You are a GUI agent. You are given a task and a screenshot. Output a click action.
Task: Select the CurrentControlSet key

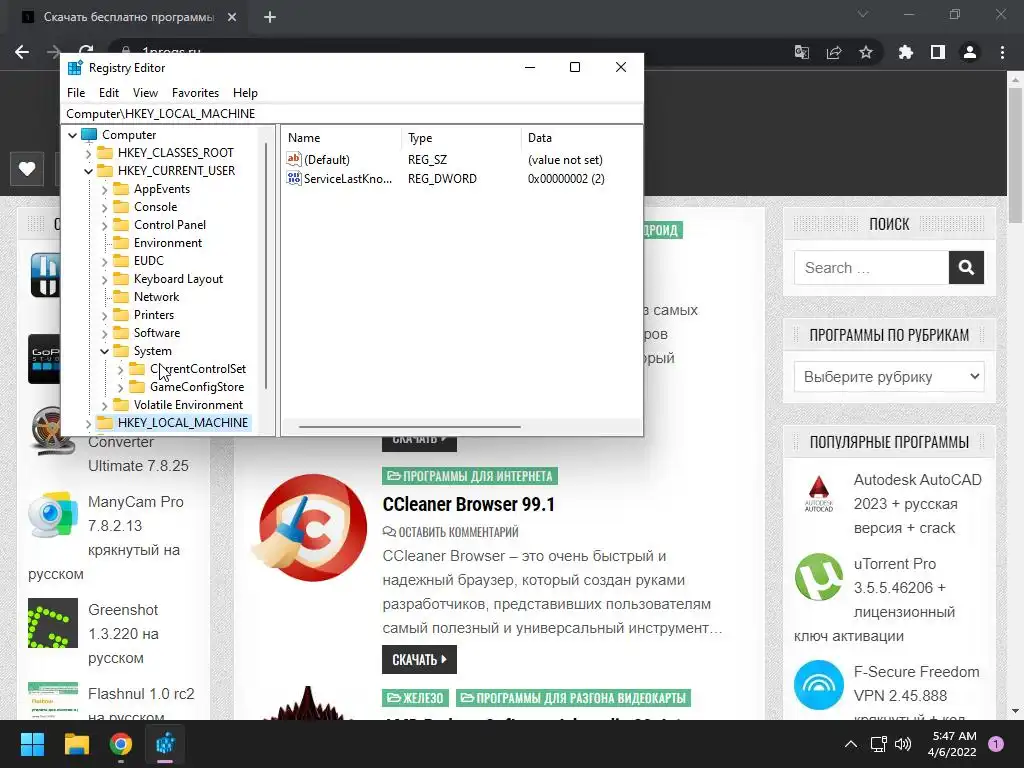pos(198,369)
